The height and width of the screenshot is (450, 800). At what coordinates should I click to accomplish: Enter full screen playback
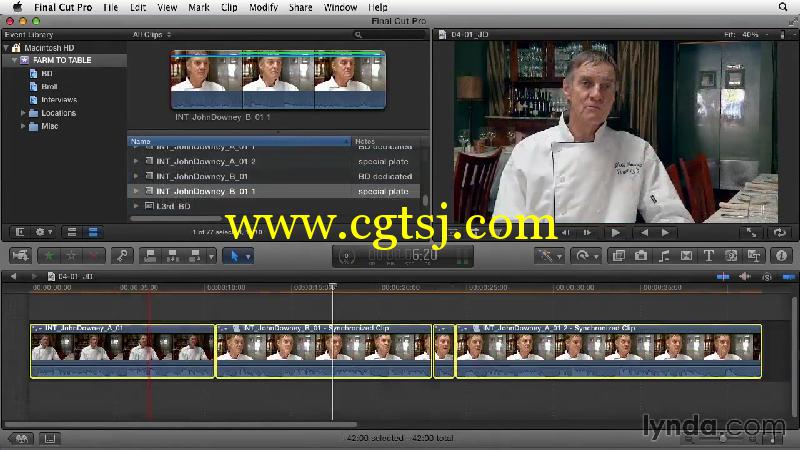click(752, 233)
